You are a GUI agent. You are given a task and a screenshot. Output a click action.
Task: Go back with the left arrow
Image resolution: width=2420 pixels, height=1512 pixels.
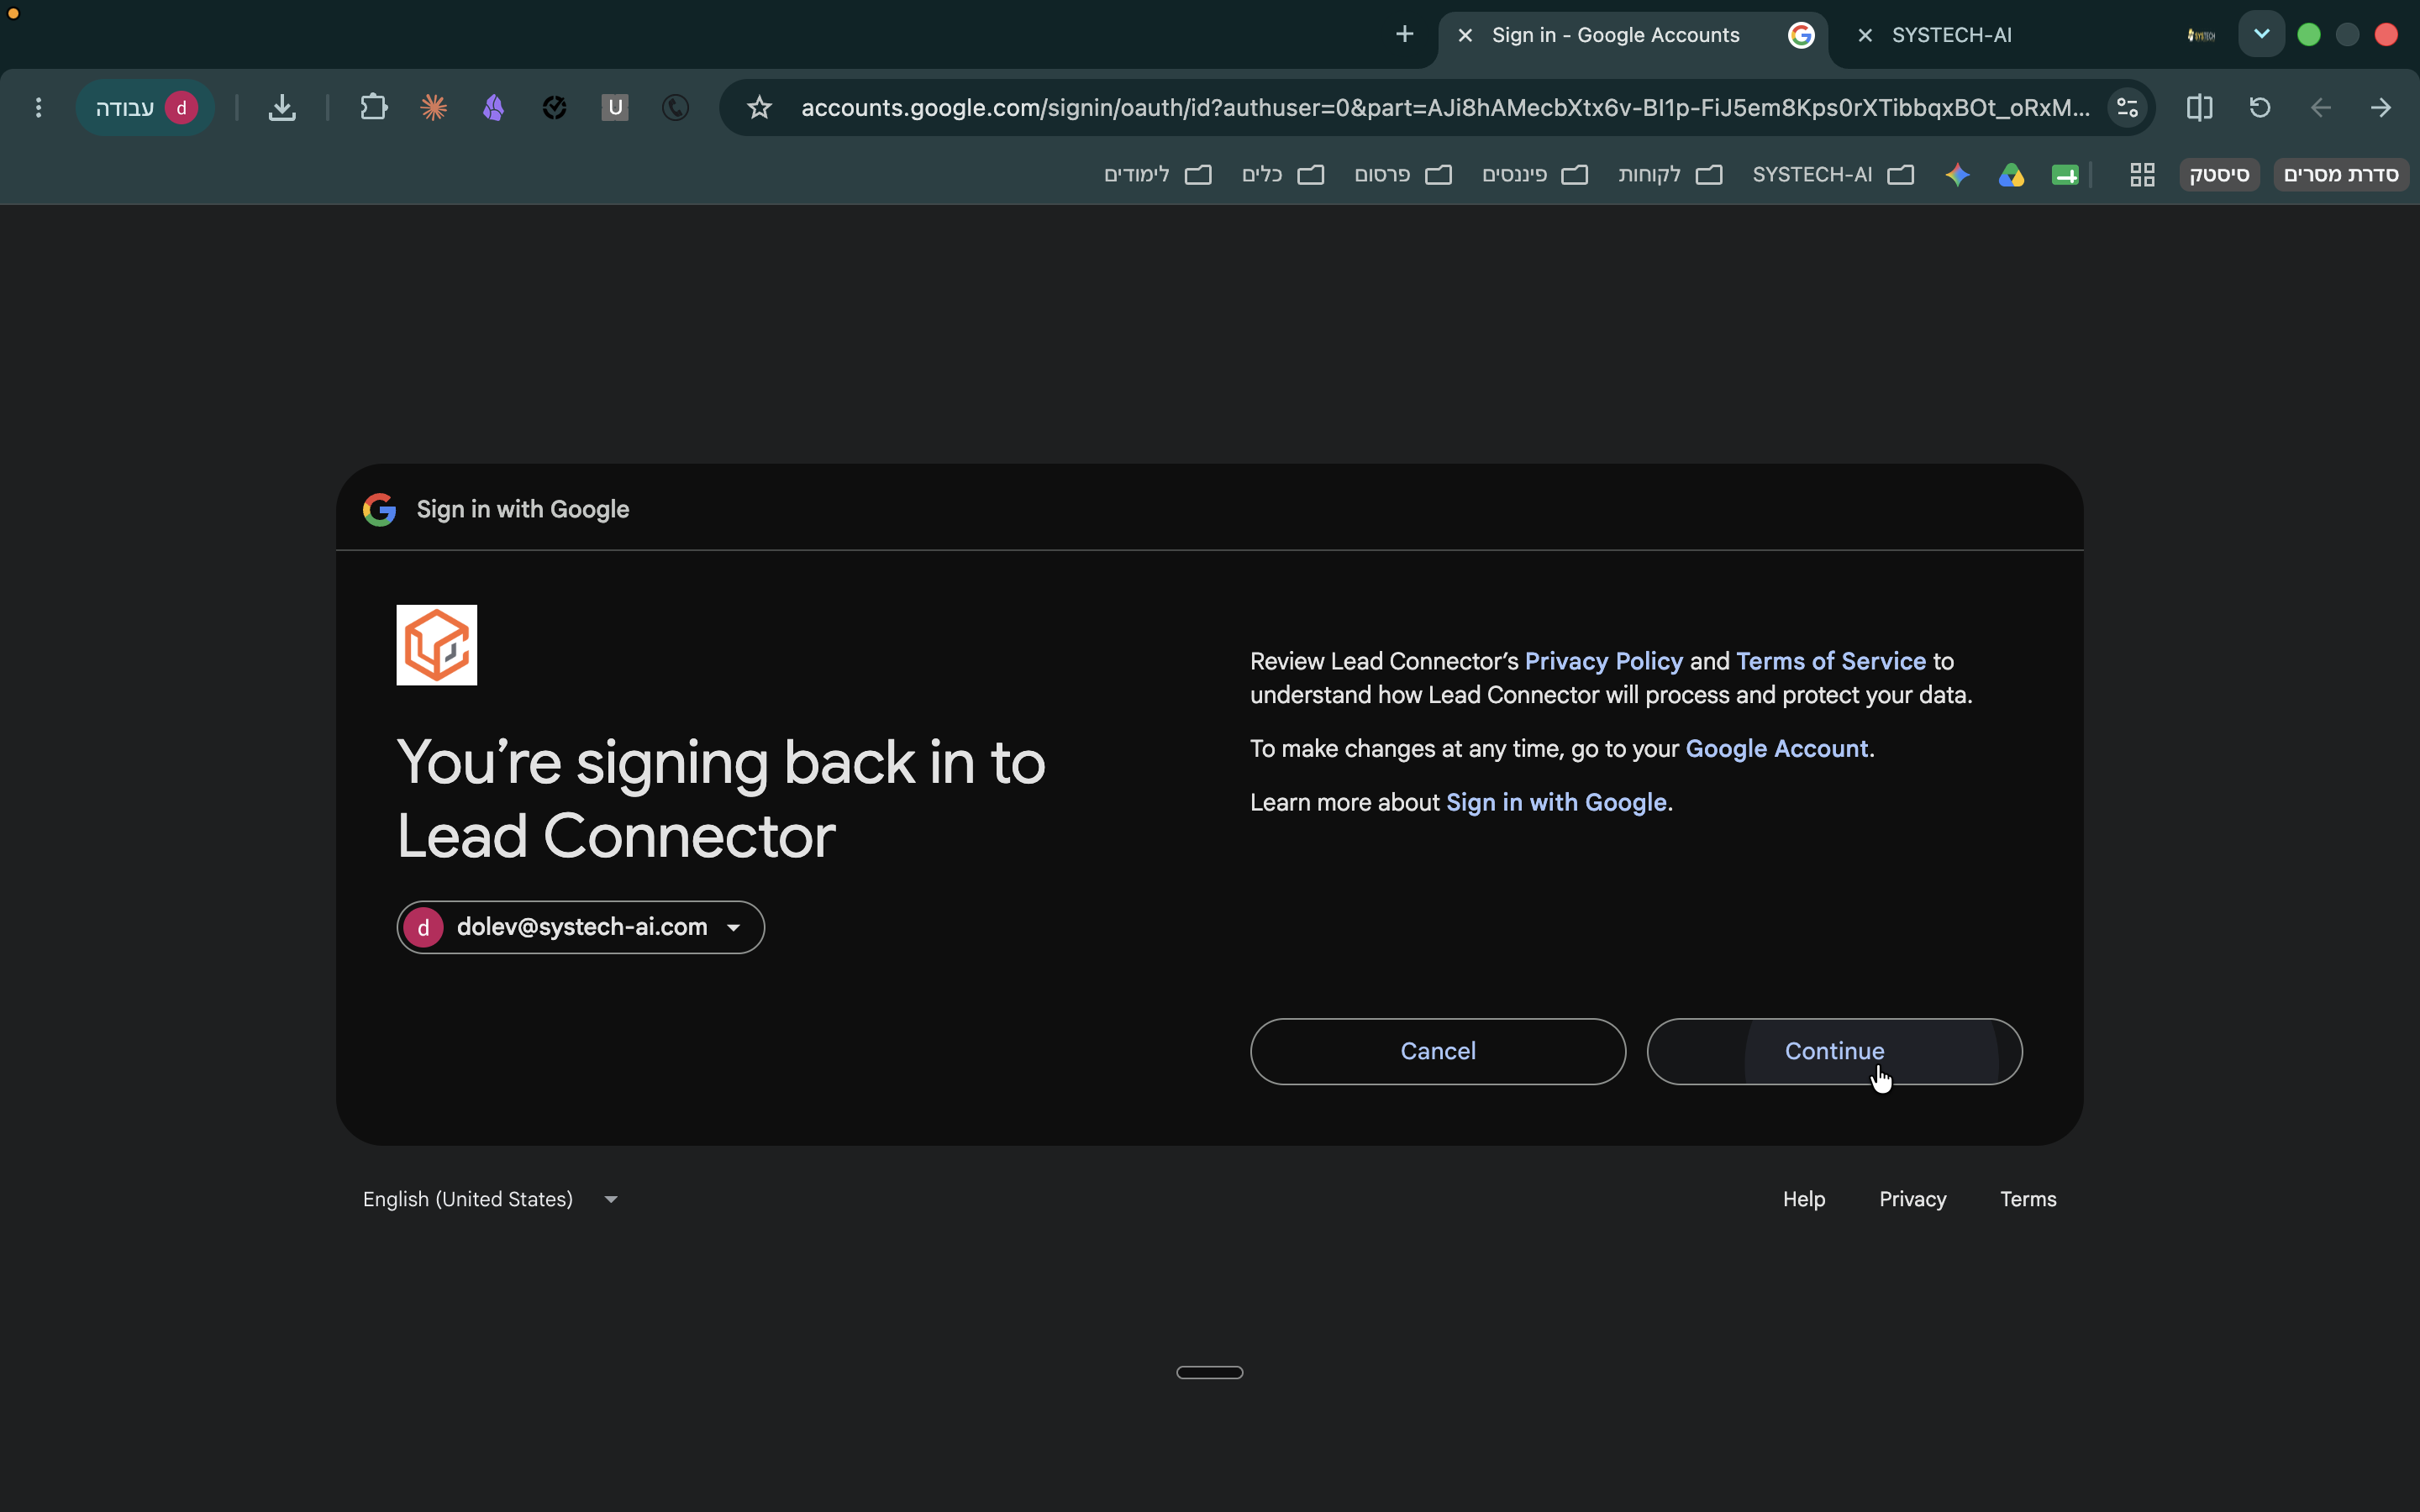click(x=2321, y=107)
